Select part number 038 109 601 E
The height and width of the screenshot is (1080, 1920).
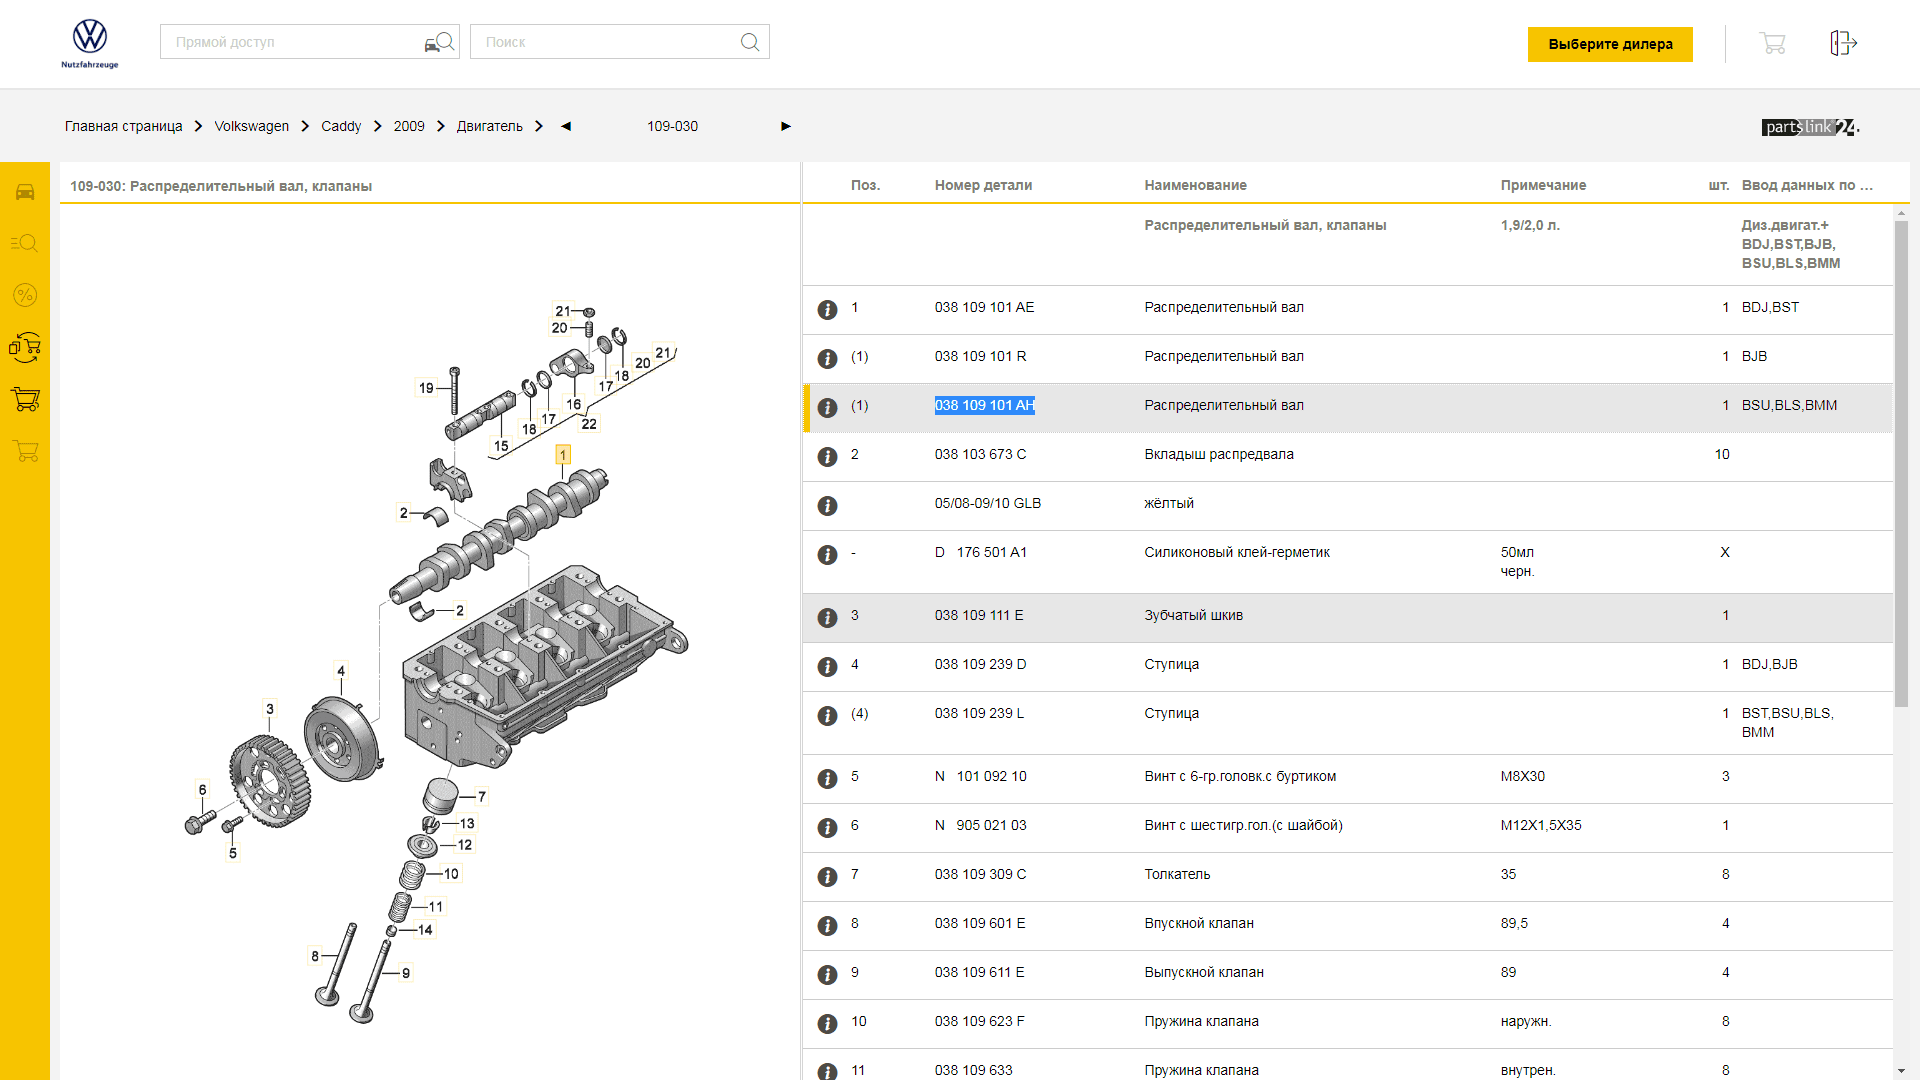pos(980,923)
